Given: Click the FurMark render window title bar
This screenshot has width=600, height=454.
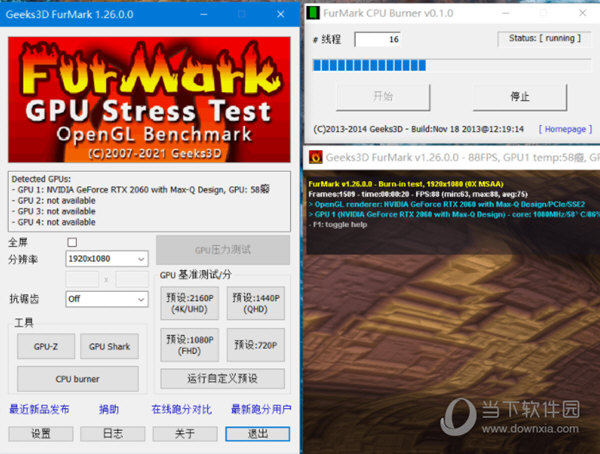Looking at the screenshot, I should (452, 157).
